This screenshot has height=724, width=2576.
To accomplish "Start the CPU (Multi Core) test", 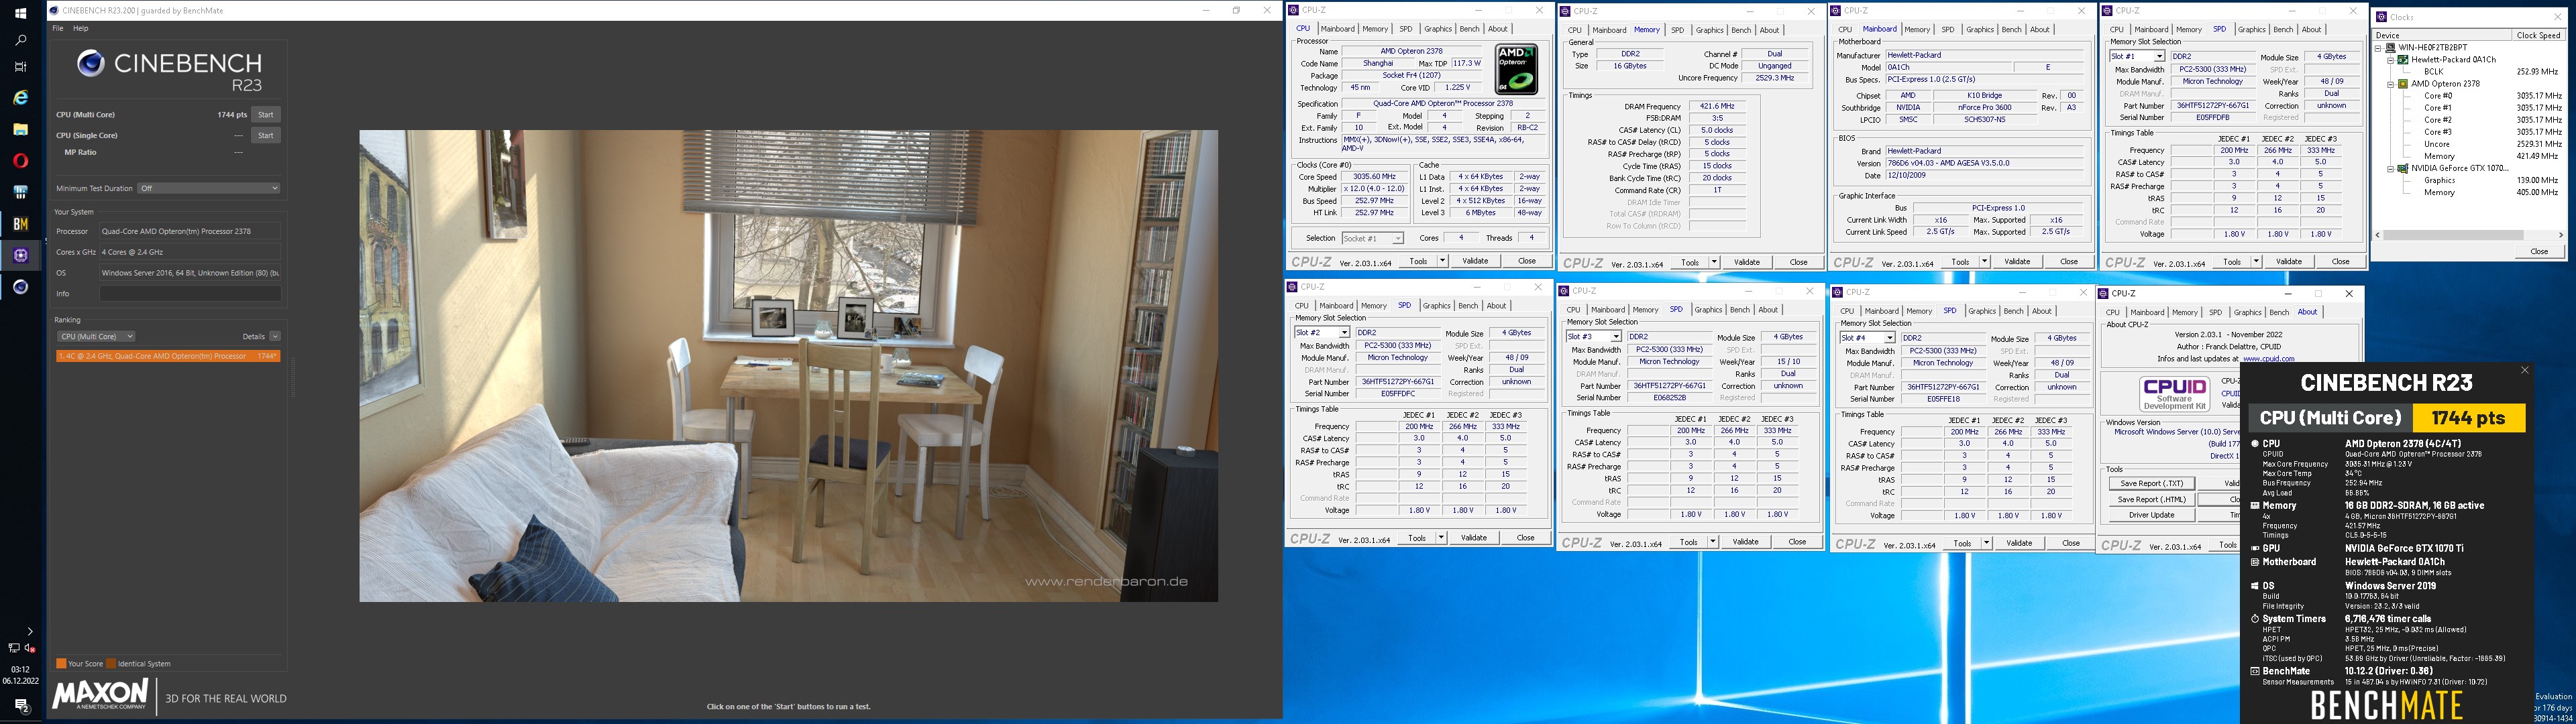I will point(265,114).
